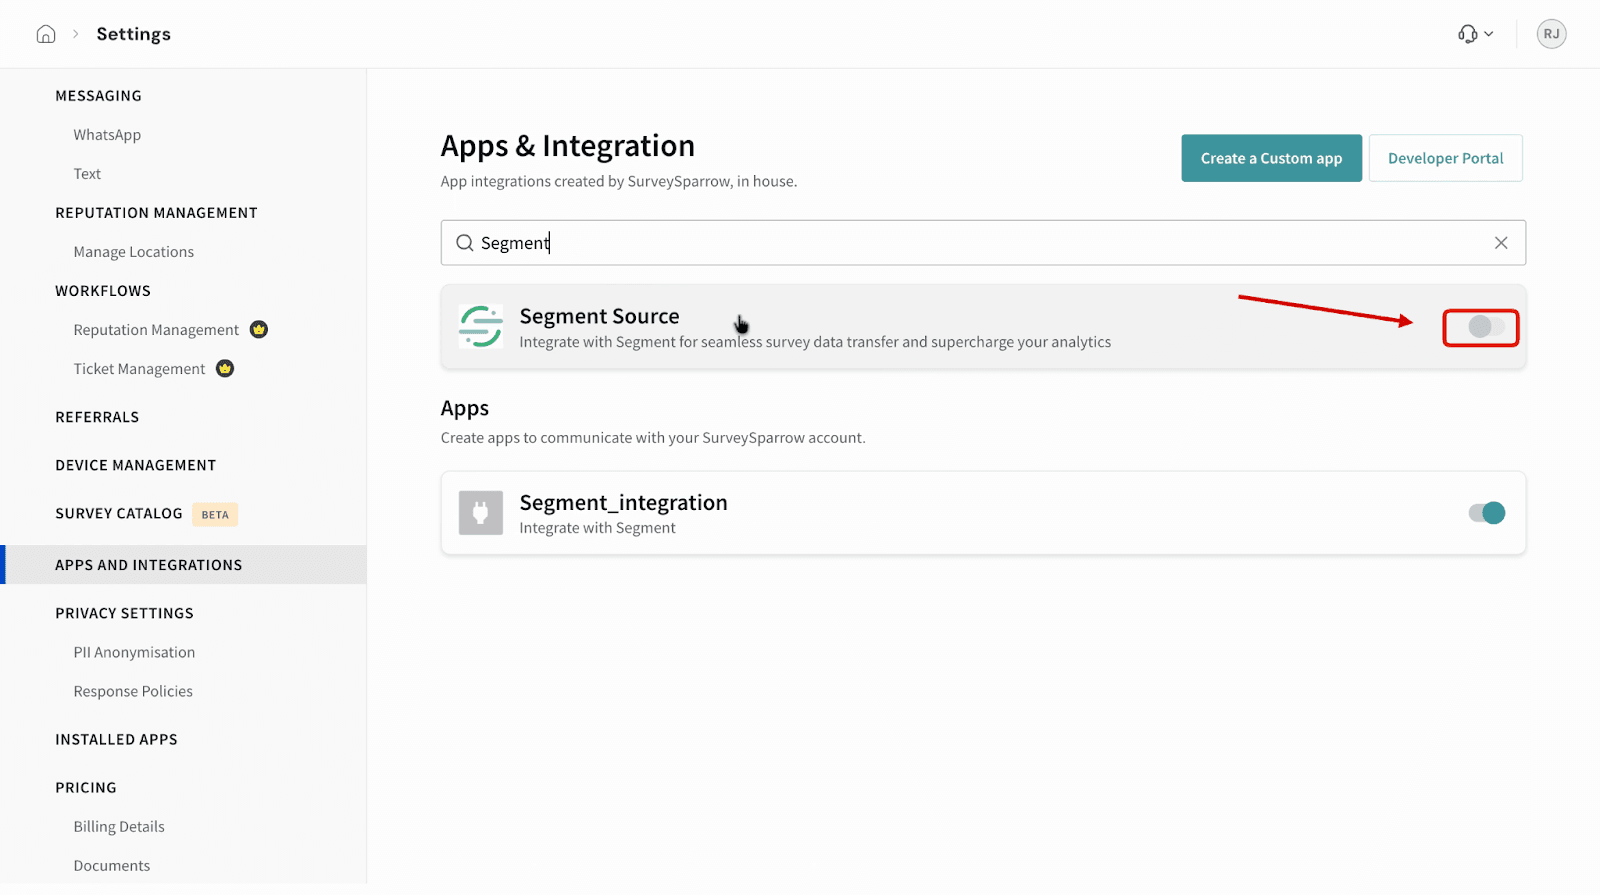Click the crown badge beside Reputation Management
Viewport: 1600px width, 895px height.
259,330
